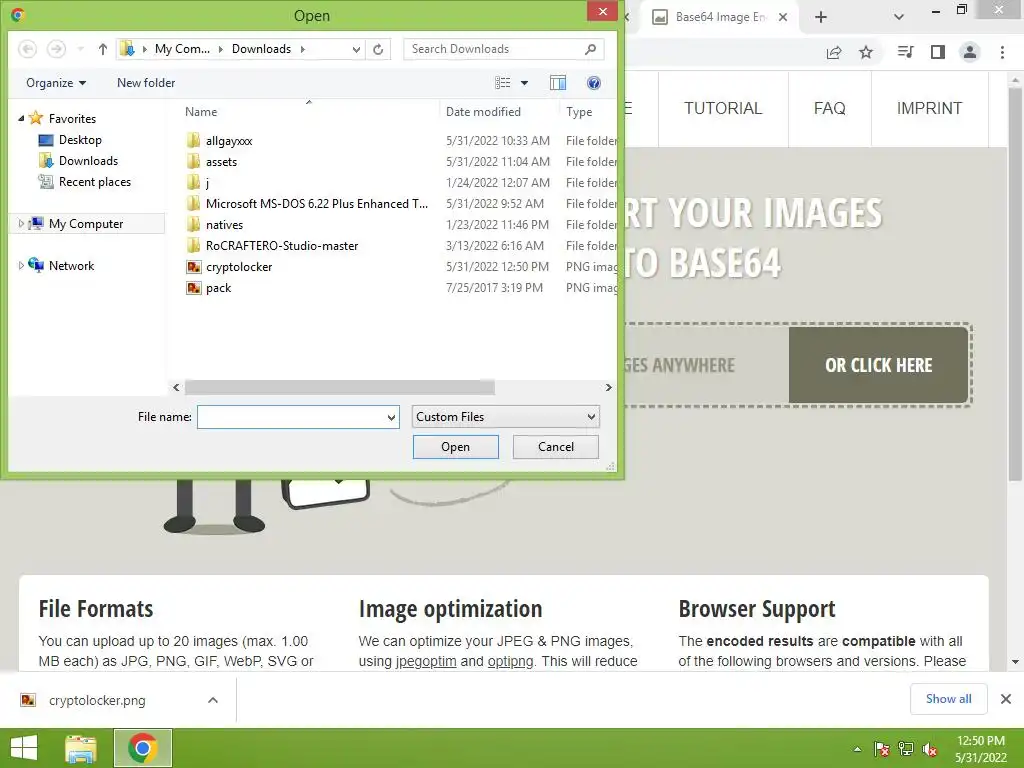Follow the optipng link
This screenshot has width=1024, height=768.
click(511, 661)
